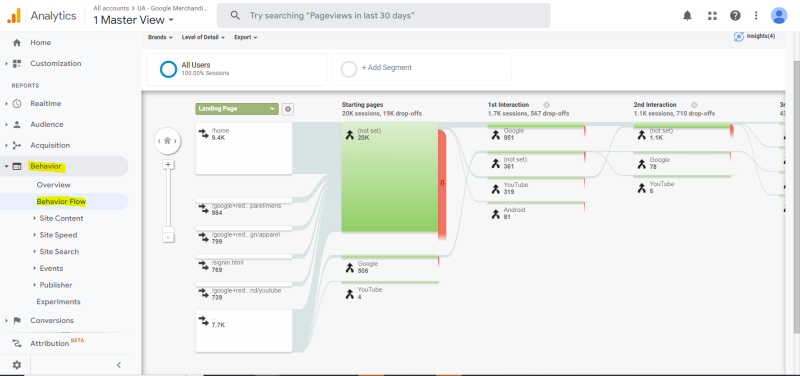
Task: Click the Add Segment empty circle
Action: pos(348,69)
